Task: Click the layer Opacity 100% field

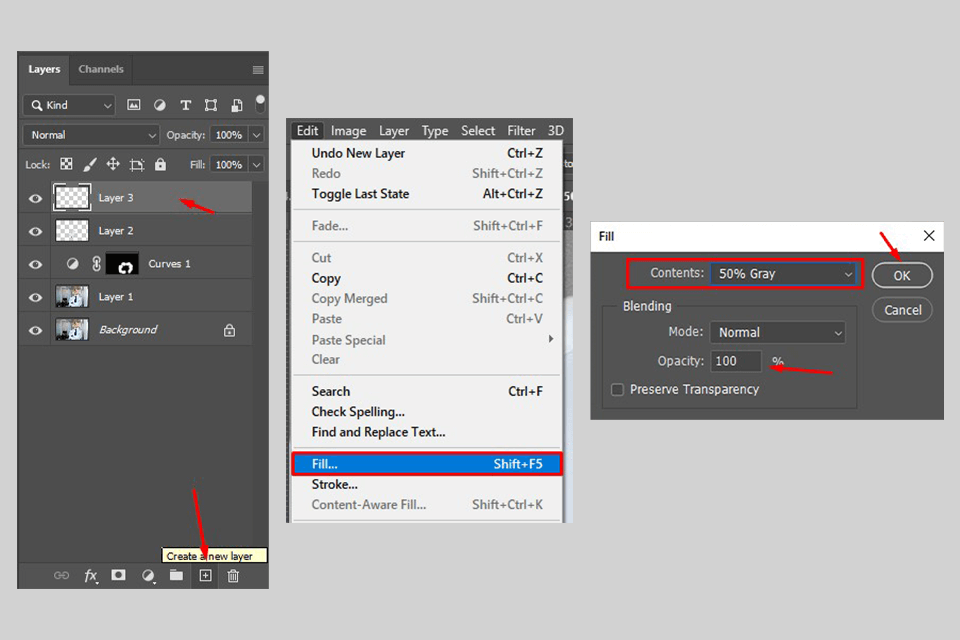Action: (229, 135)
